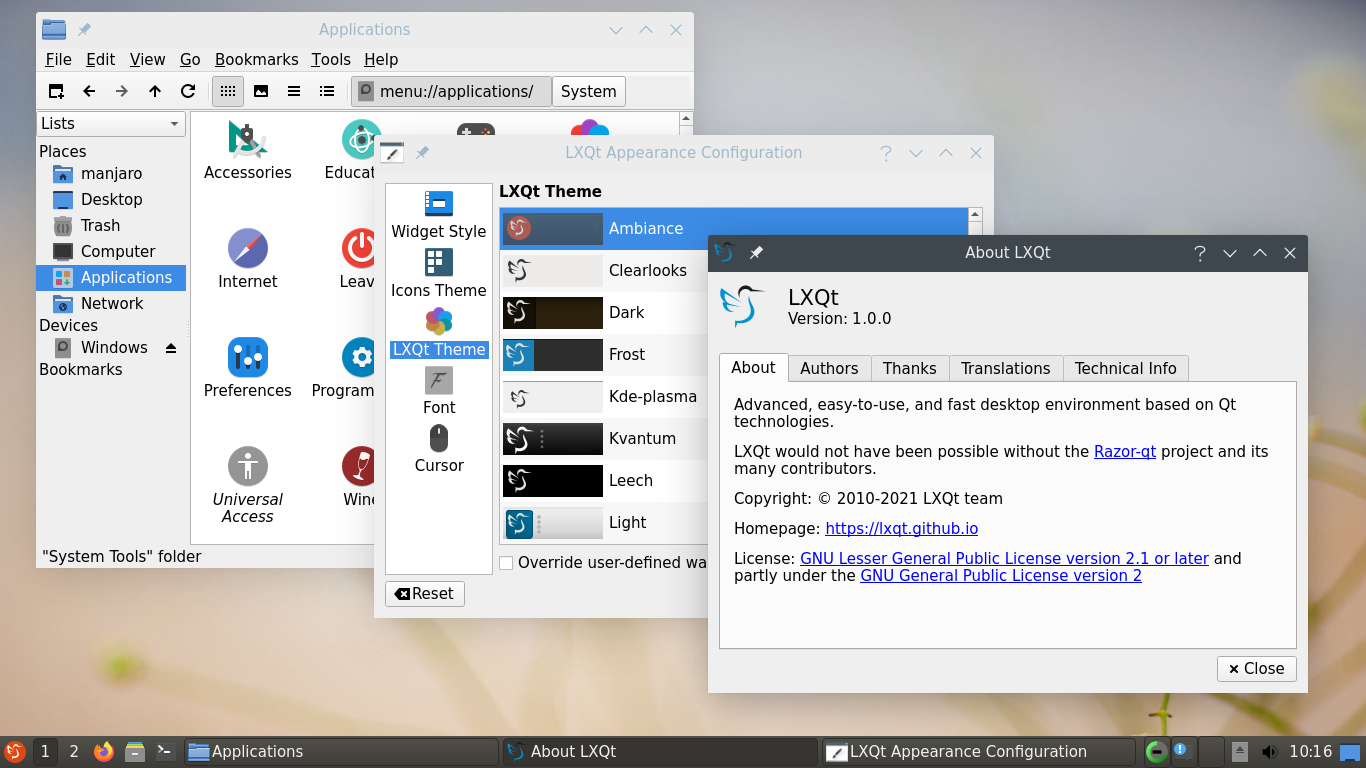Switch to the Translations tab

[1006, 369]
